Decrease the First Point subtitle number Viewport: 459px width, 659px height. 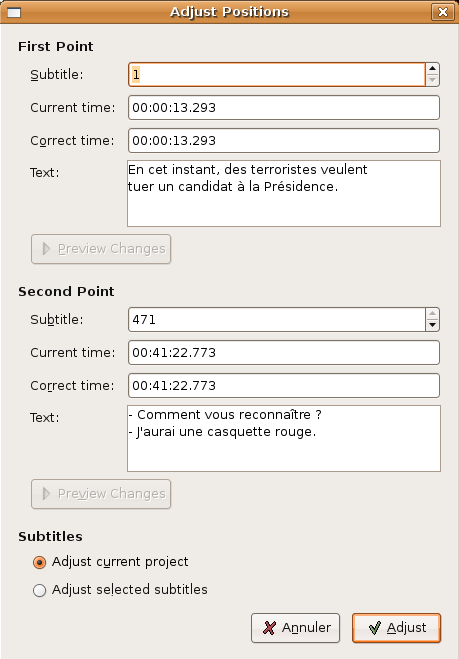(x=433, y=80)
